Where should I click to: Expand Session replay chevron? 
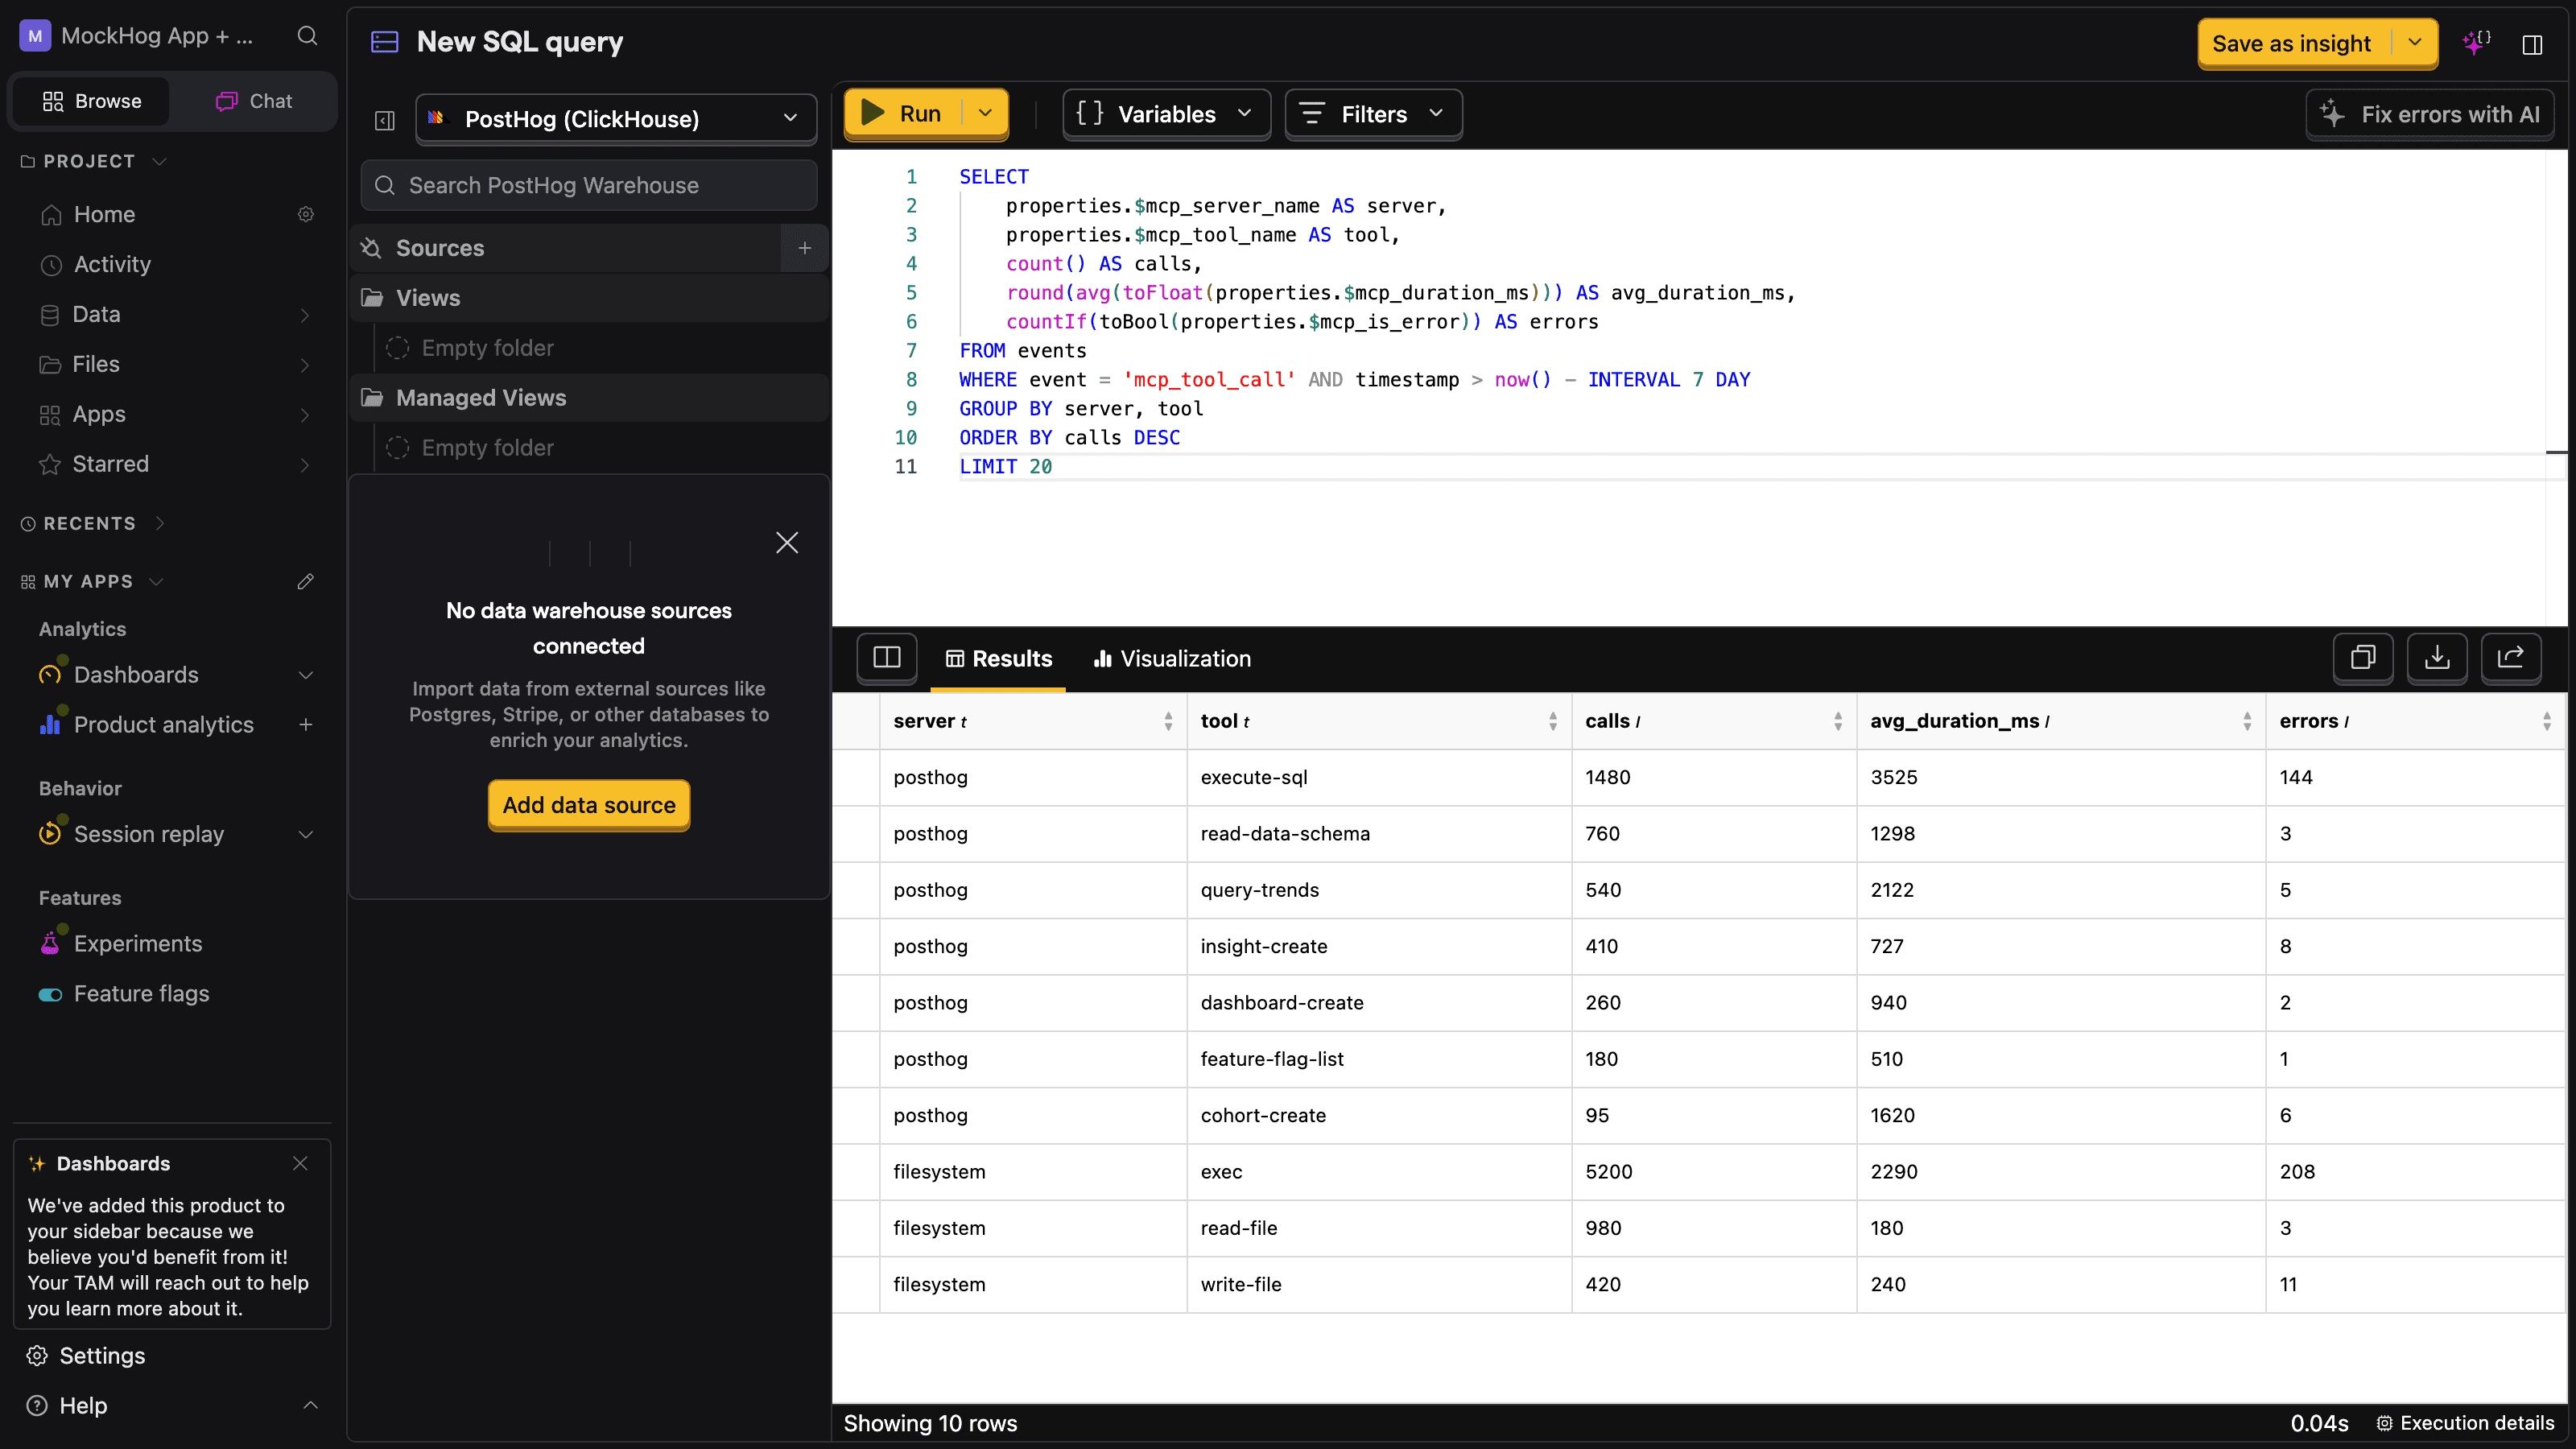[x=306, y=834]
